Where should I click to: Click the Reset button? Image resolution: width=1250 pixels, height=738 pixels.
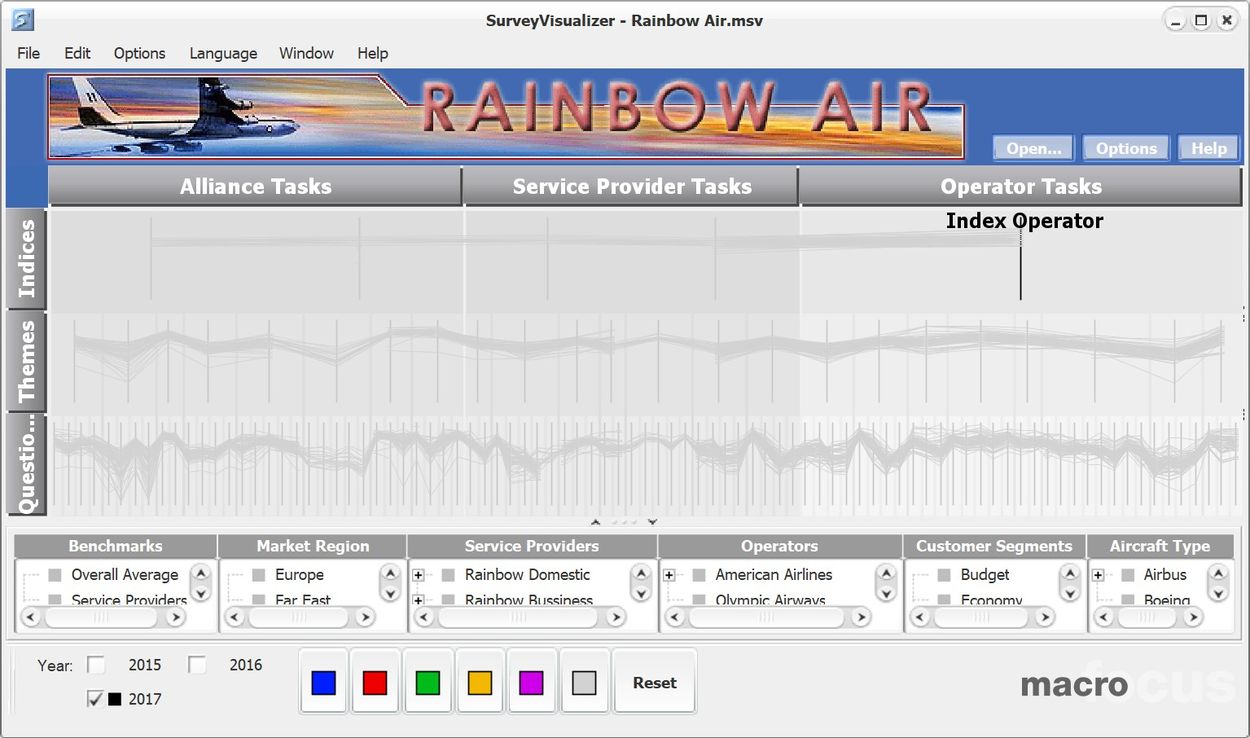point(654,683)
